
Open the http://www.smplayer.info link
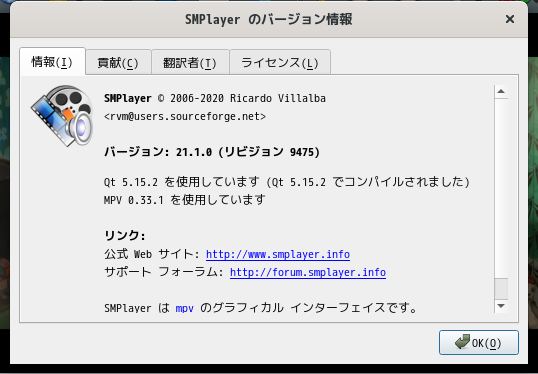click(x=278, y=254)
